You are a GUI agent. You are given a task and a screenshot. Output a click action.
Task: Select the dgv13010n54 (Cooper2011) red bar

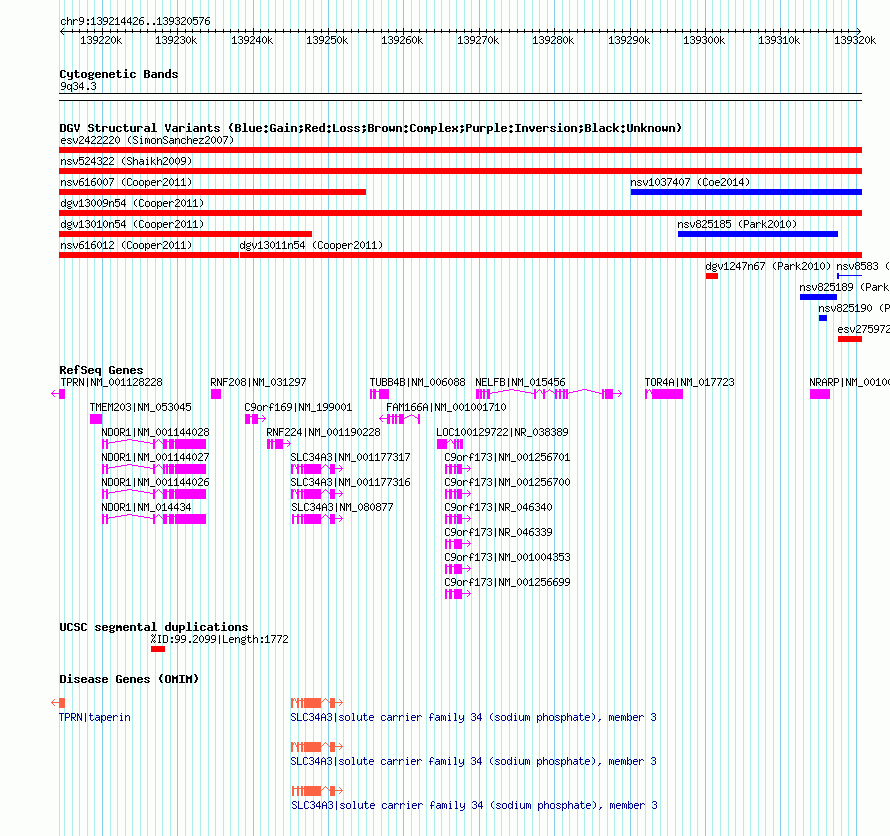click(x=186, y=234)
